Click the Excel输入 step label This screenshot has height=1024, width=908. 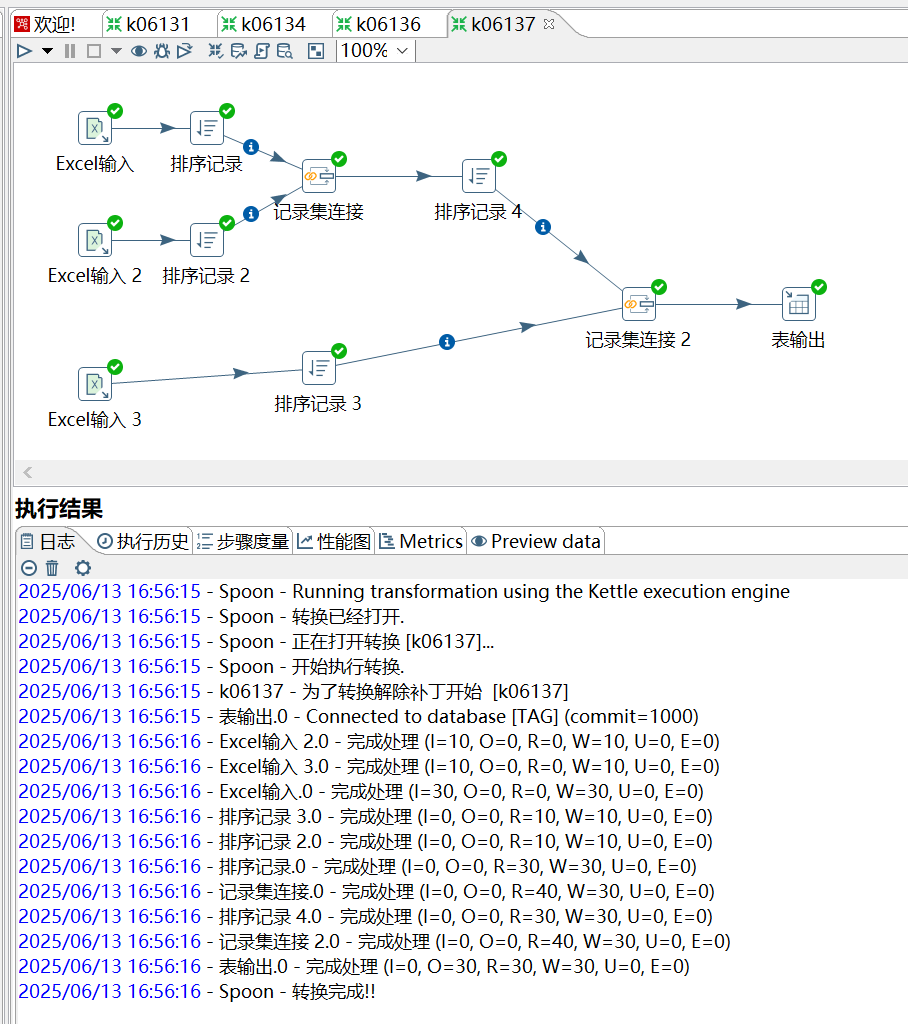[x=95, y=163]
